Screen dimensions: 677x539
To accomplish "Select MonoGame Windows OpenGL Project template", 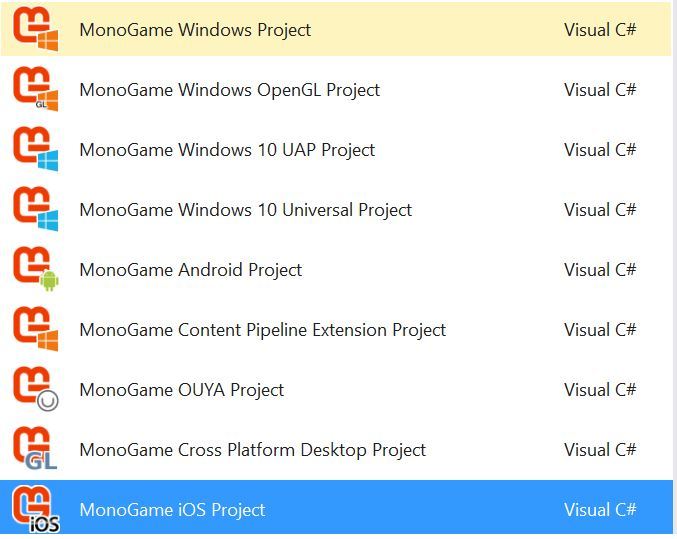I will tap(230, 90).
